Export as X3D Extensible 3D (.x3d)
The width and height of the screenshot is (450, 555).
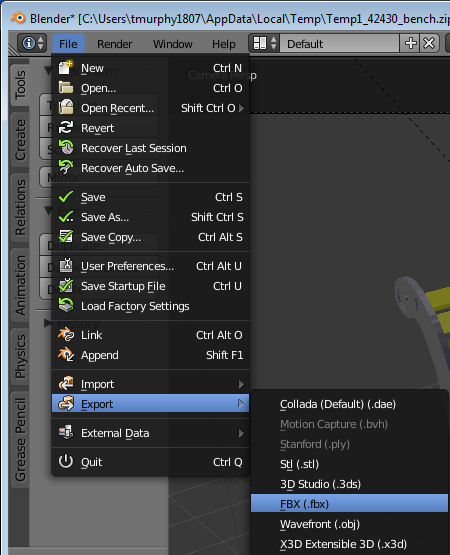pyautogui.click(x=349, y=544)
